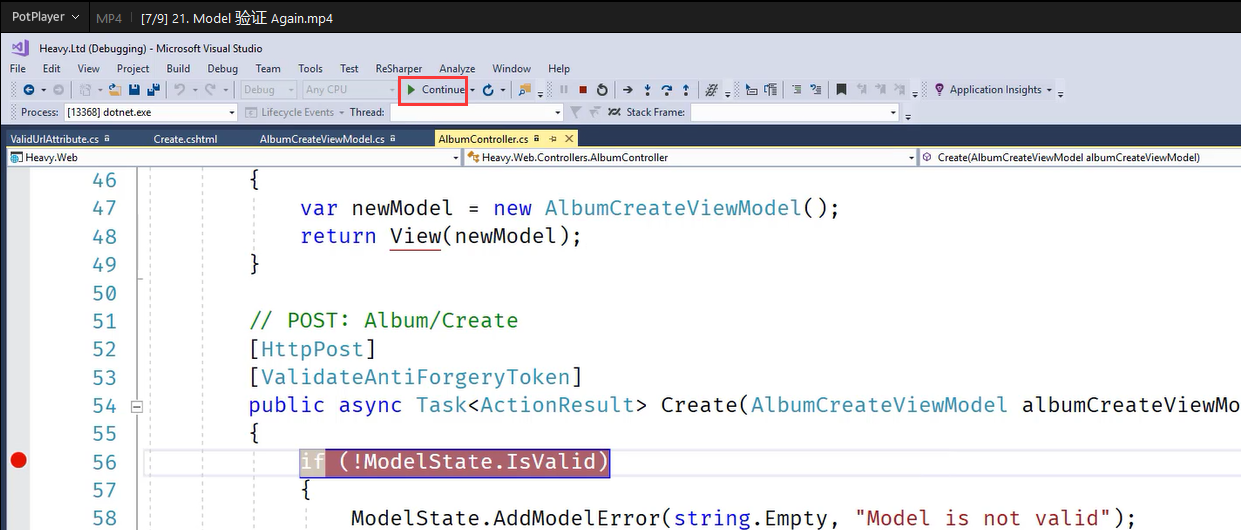1241x530 pixels.
Task: Click the Toggle Bookmark icon
Action: tap(841, 90)
